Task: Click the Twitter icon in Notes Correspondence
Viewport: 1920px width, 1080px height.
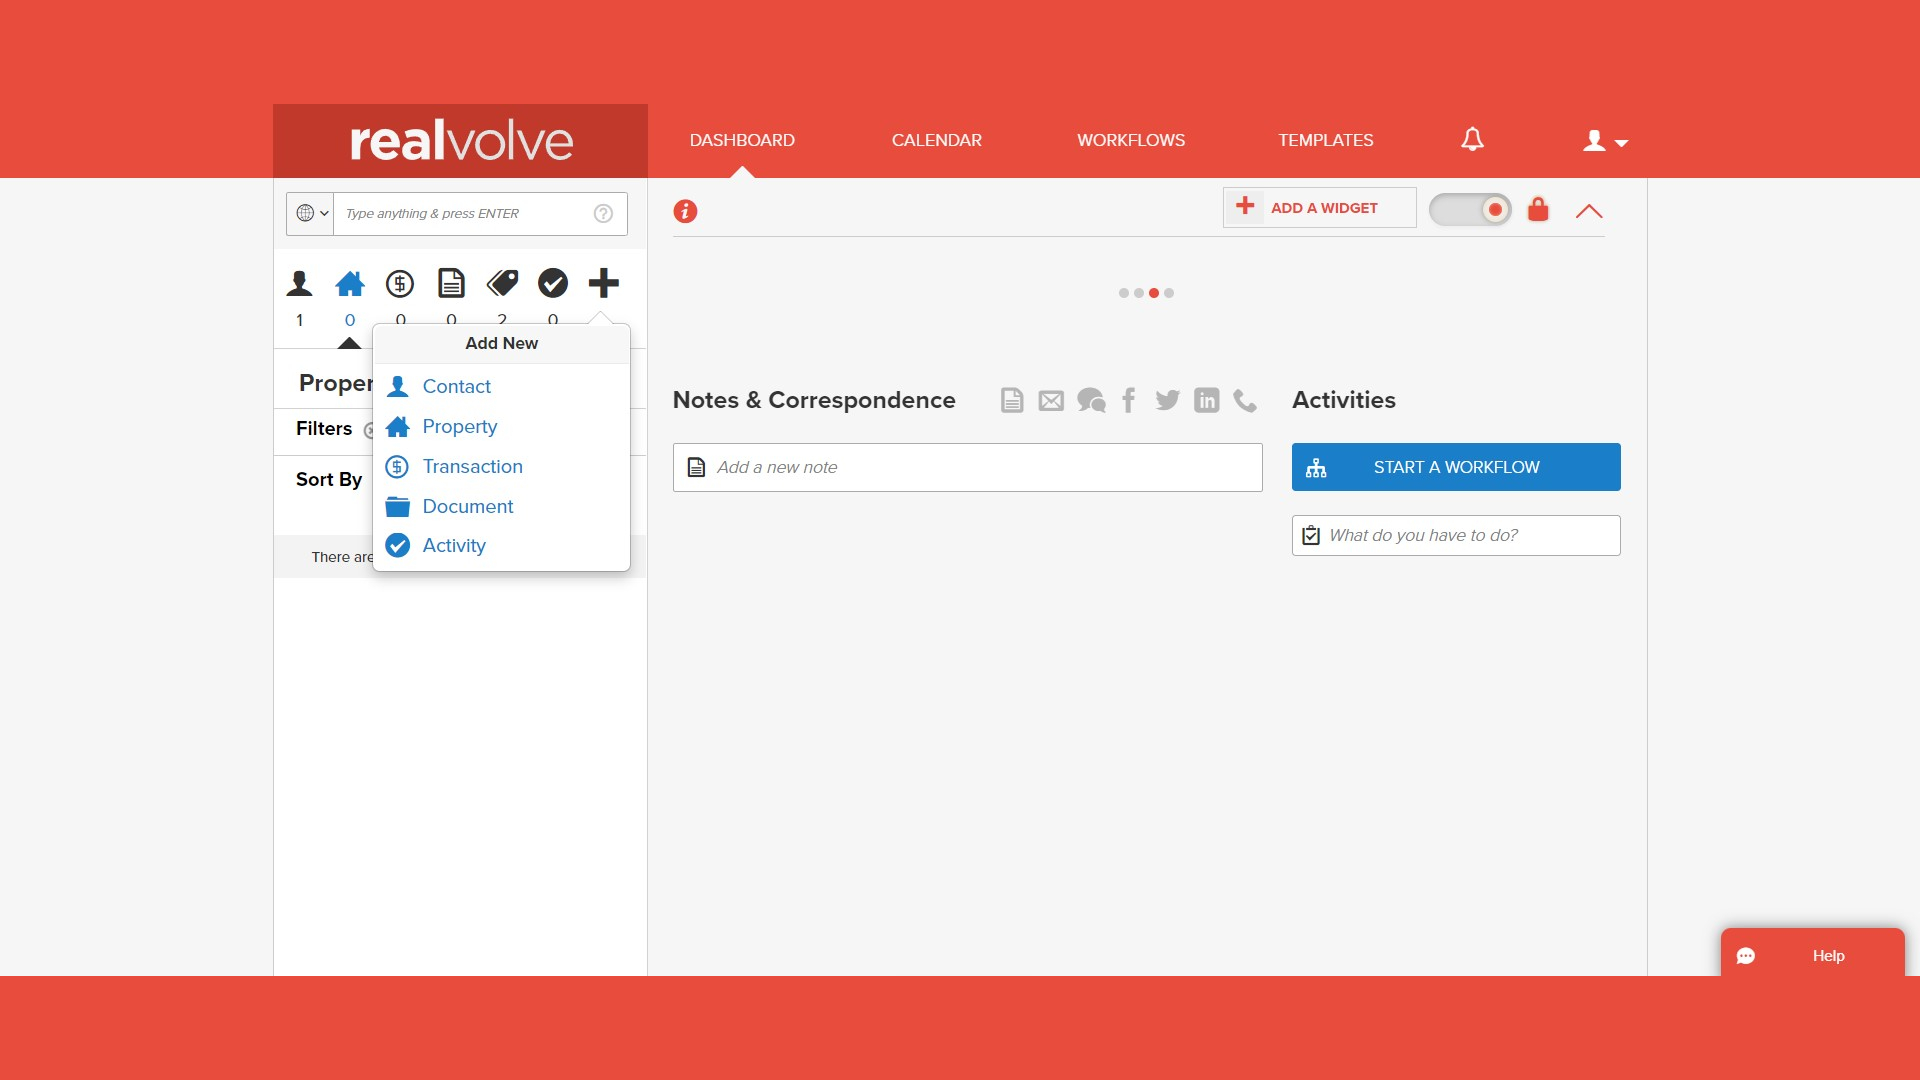Action: pos(1167,398)
